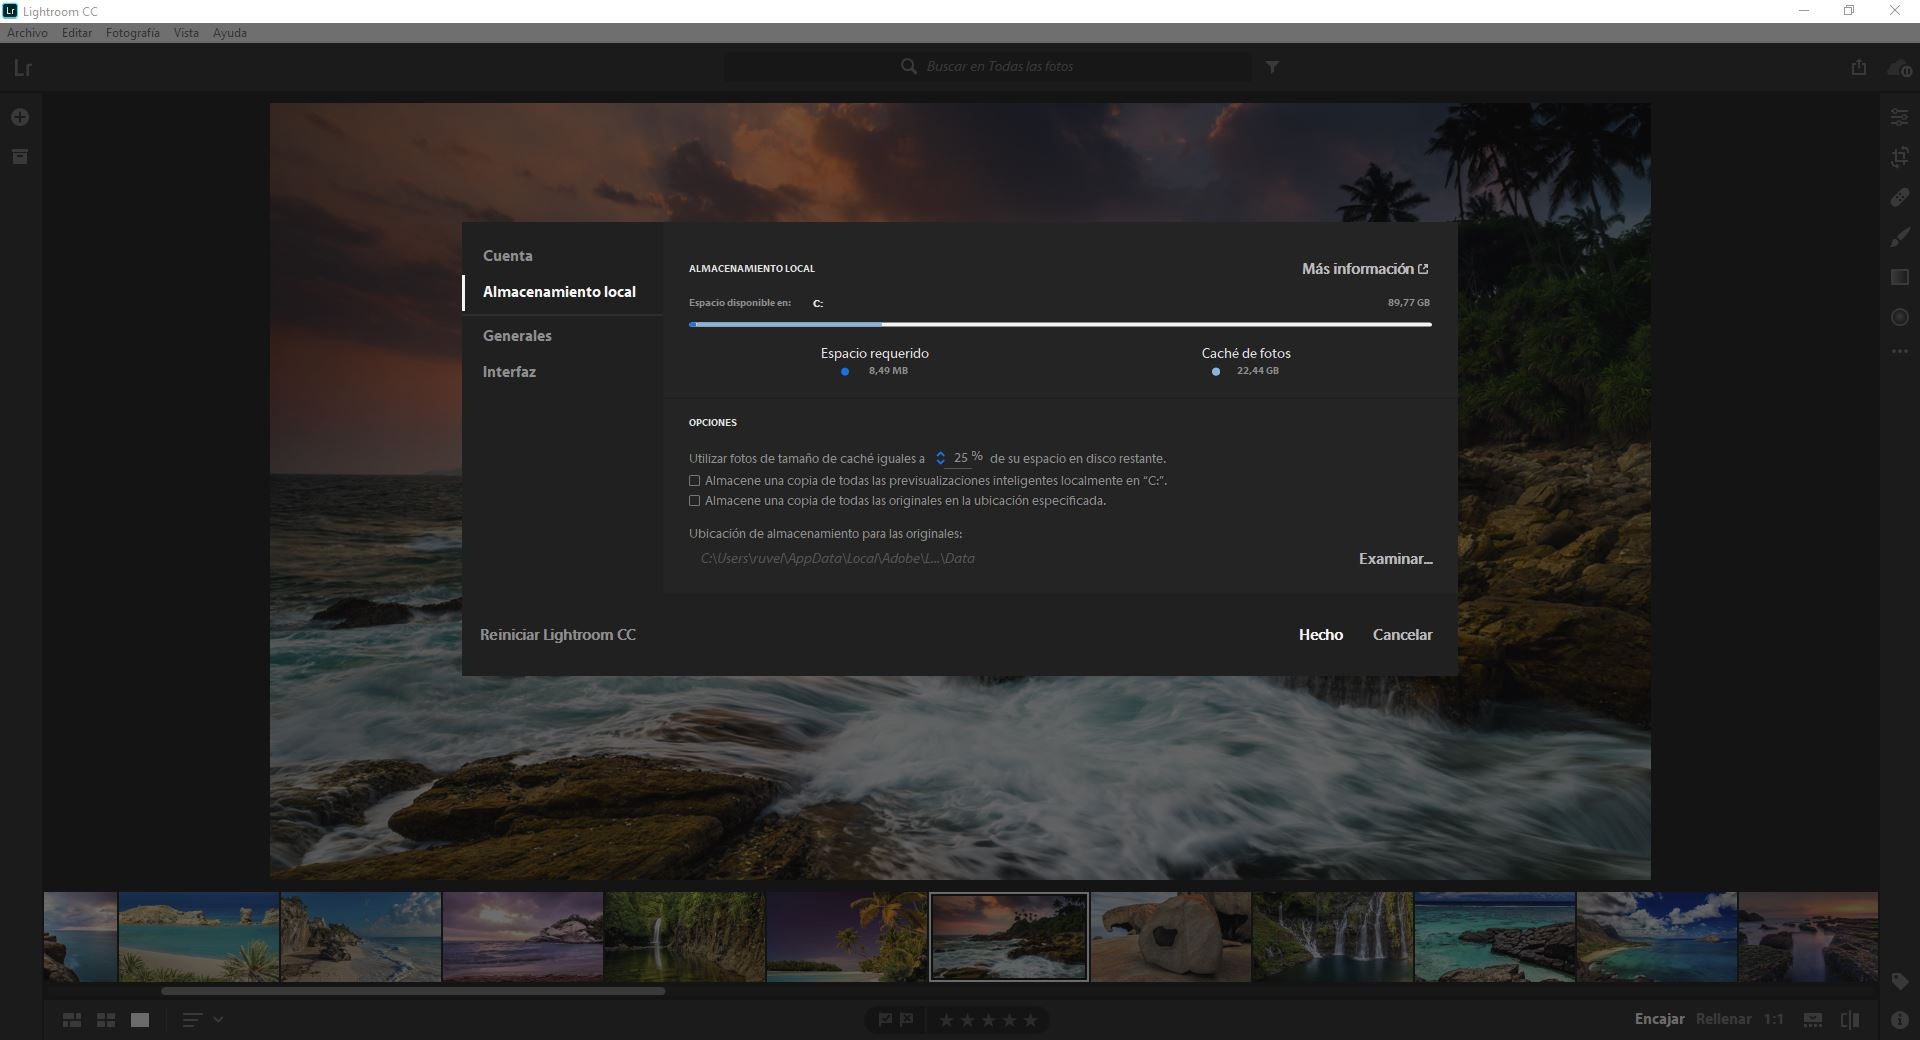1920x1040 pixels.
Task: Expand the sort options chevron
Action: click(x=218, y=1020)
